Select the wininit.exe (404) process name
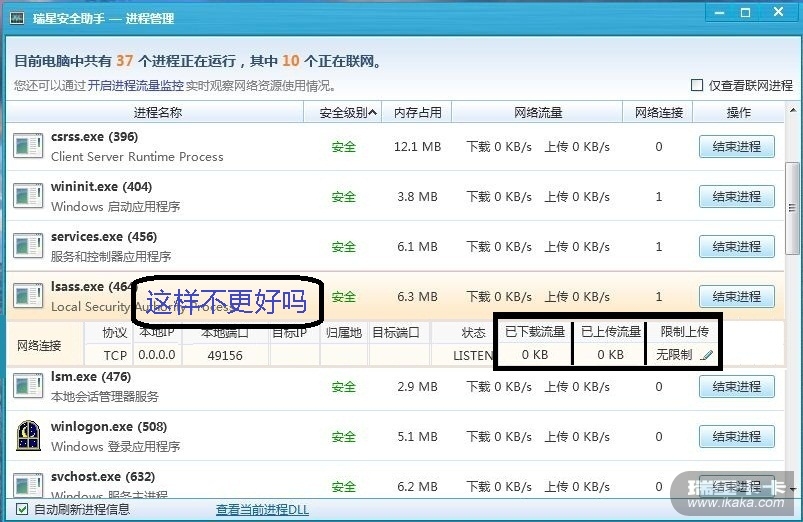 [x=101, y=186]
